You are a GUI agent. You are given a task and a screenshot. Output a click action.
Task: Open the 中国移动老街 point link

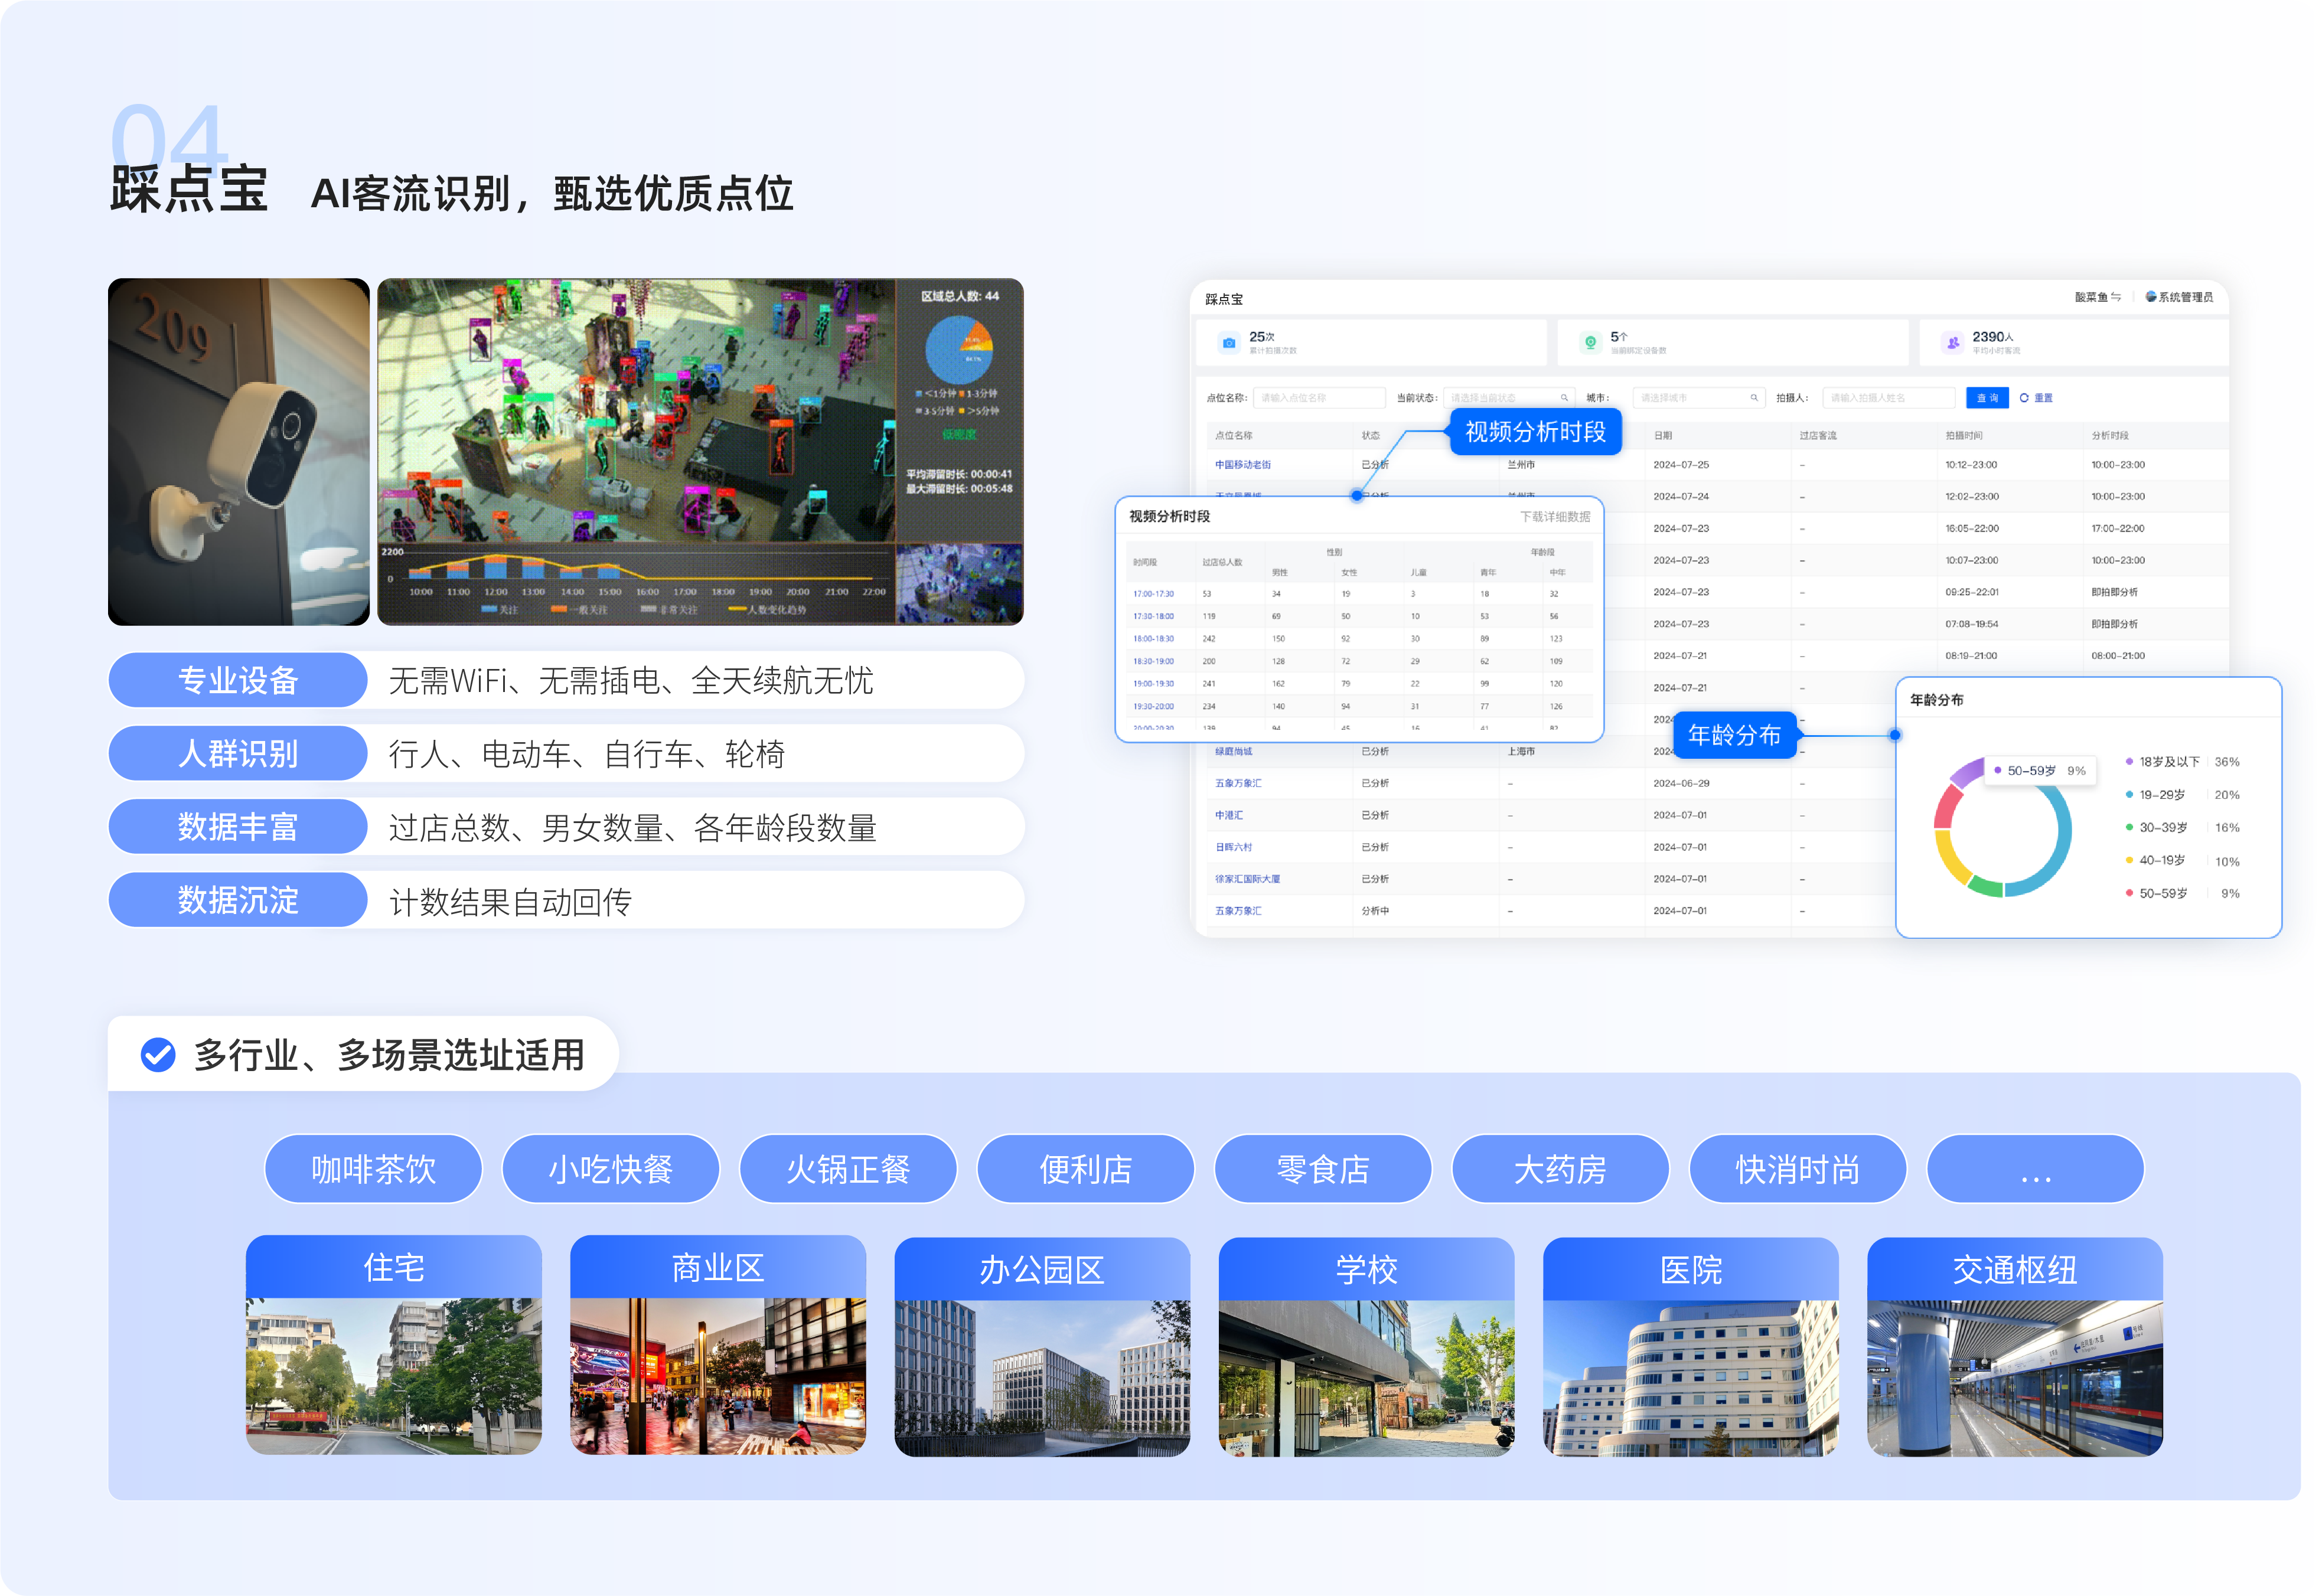(1242, 465)
